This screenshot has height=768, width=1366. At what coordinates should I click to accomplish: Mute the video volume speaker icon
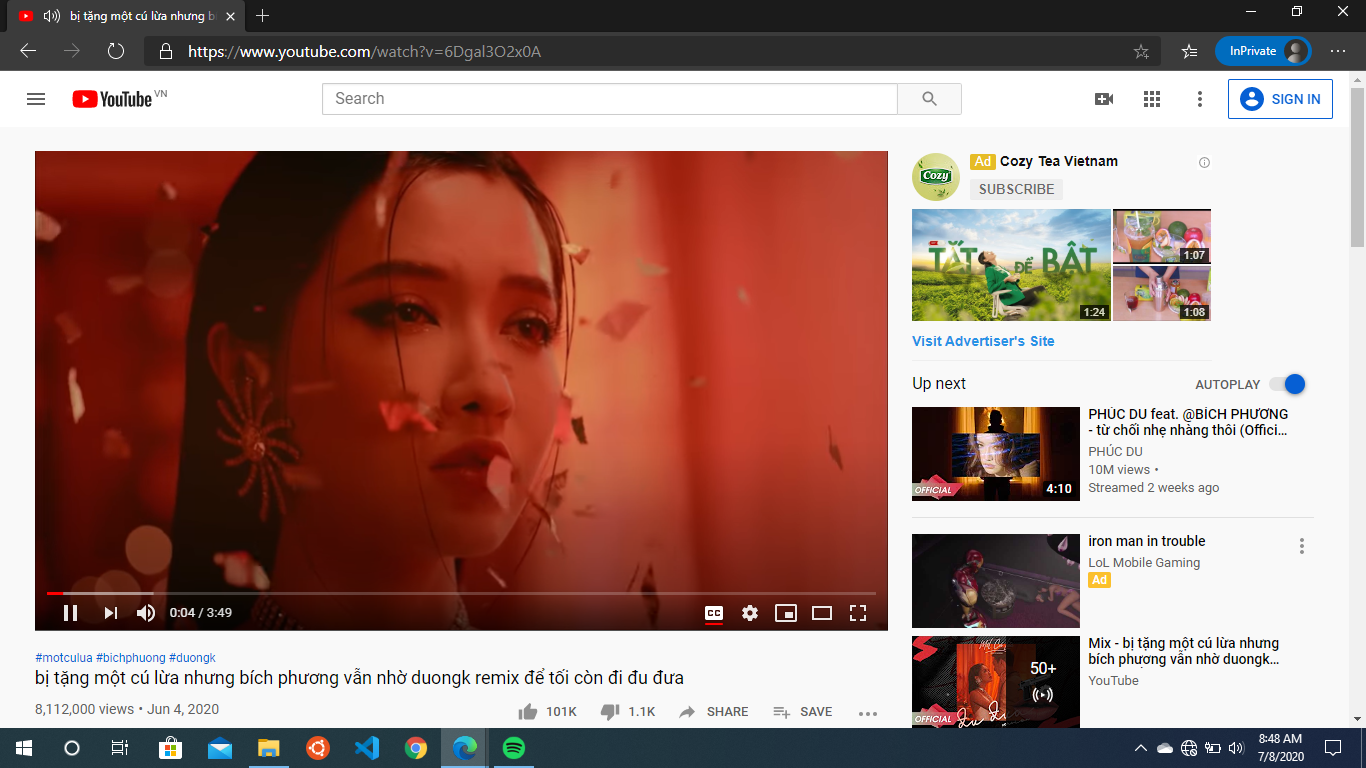(x=146, y=613)
